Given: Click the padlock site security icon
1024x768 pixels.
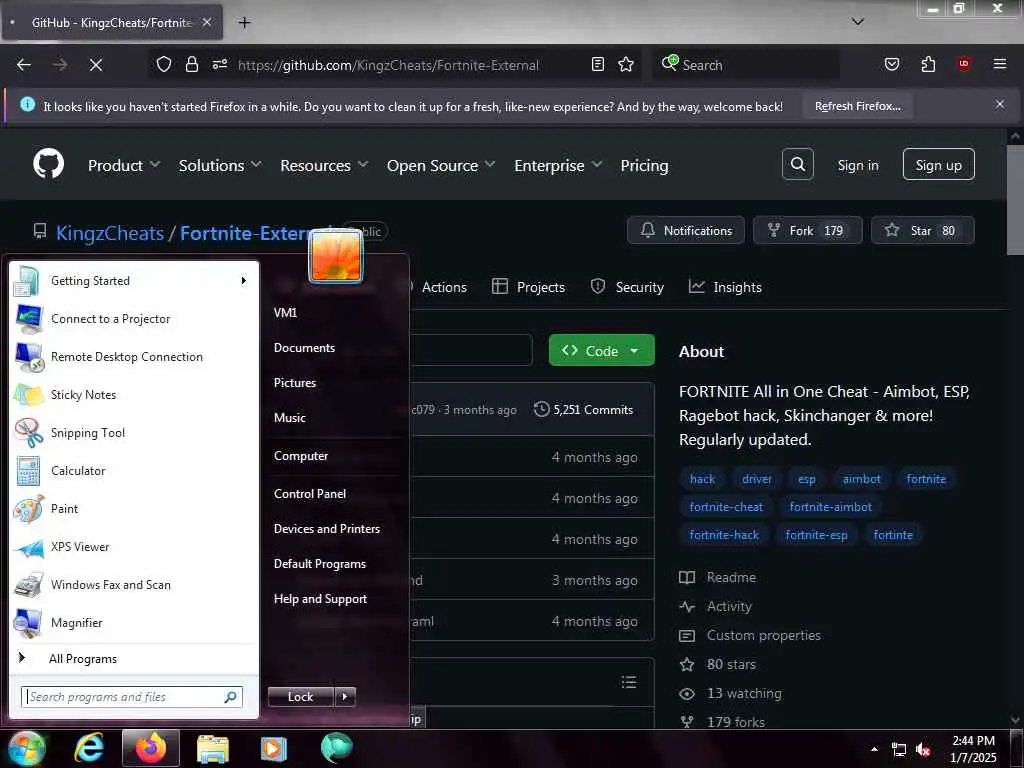Looking at the screenshot, I should [191, 65].
